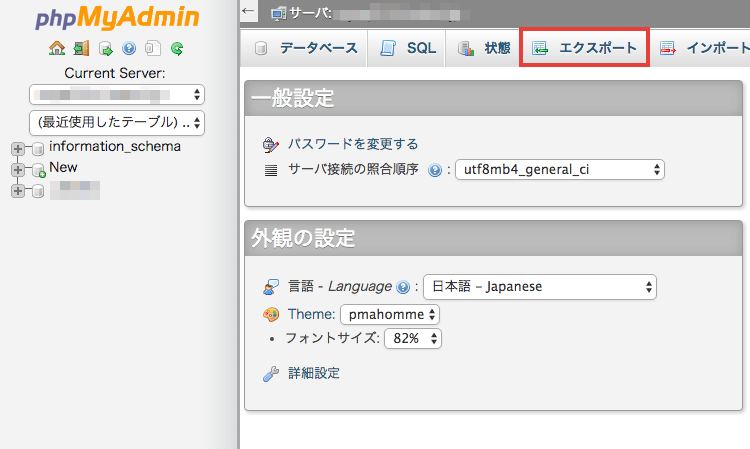Open the 82% font size dropdown
The width and height of the screenshot is (750, 449).
[x=413, y=339]
